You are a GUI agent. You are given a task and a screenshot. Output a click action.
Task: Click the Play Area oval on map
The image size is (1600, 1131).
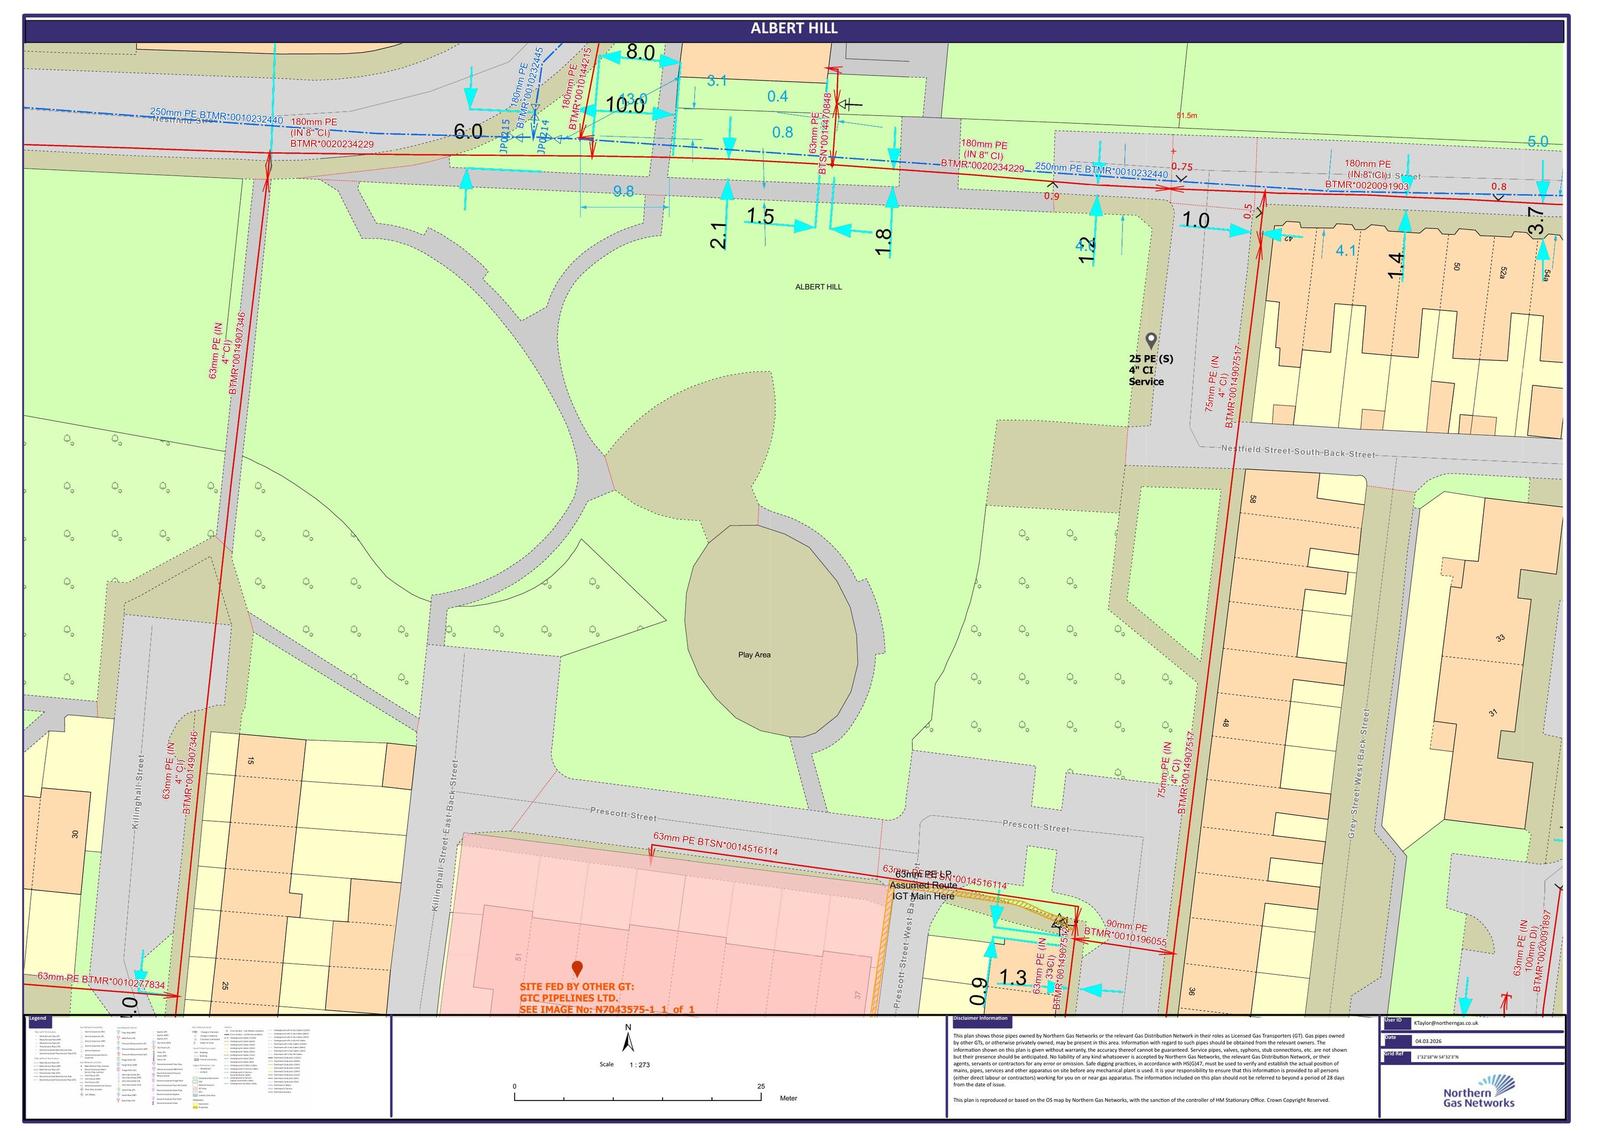coord(770,630)
